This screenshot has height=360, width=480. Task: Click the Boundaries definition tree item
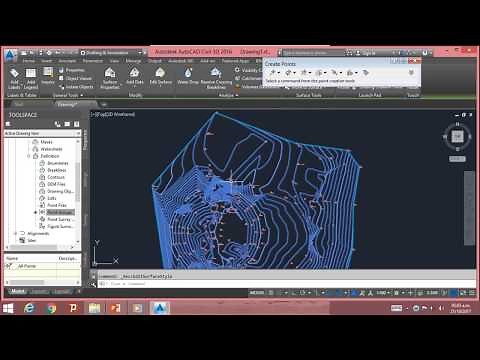coord(54,163)
